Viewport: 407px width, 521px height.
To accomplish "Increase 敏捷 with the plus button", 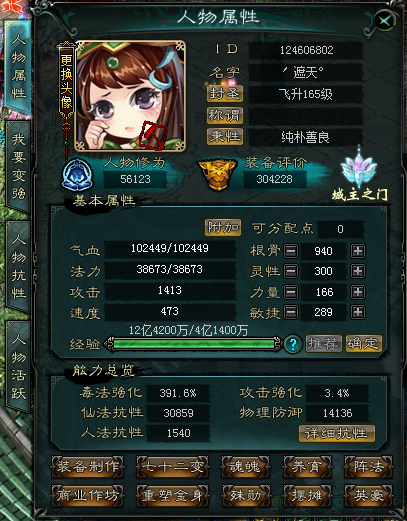I will click(358, 312).
